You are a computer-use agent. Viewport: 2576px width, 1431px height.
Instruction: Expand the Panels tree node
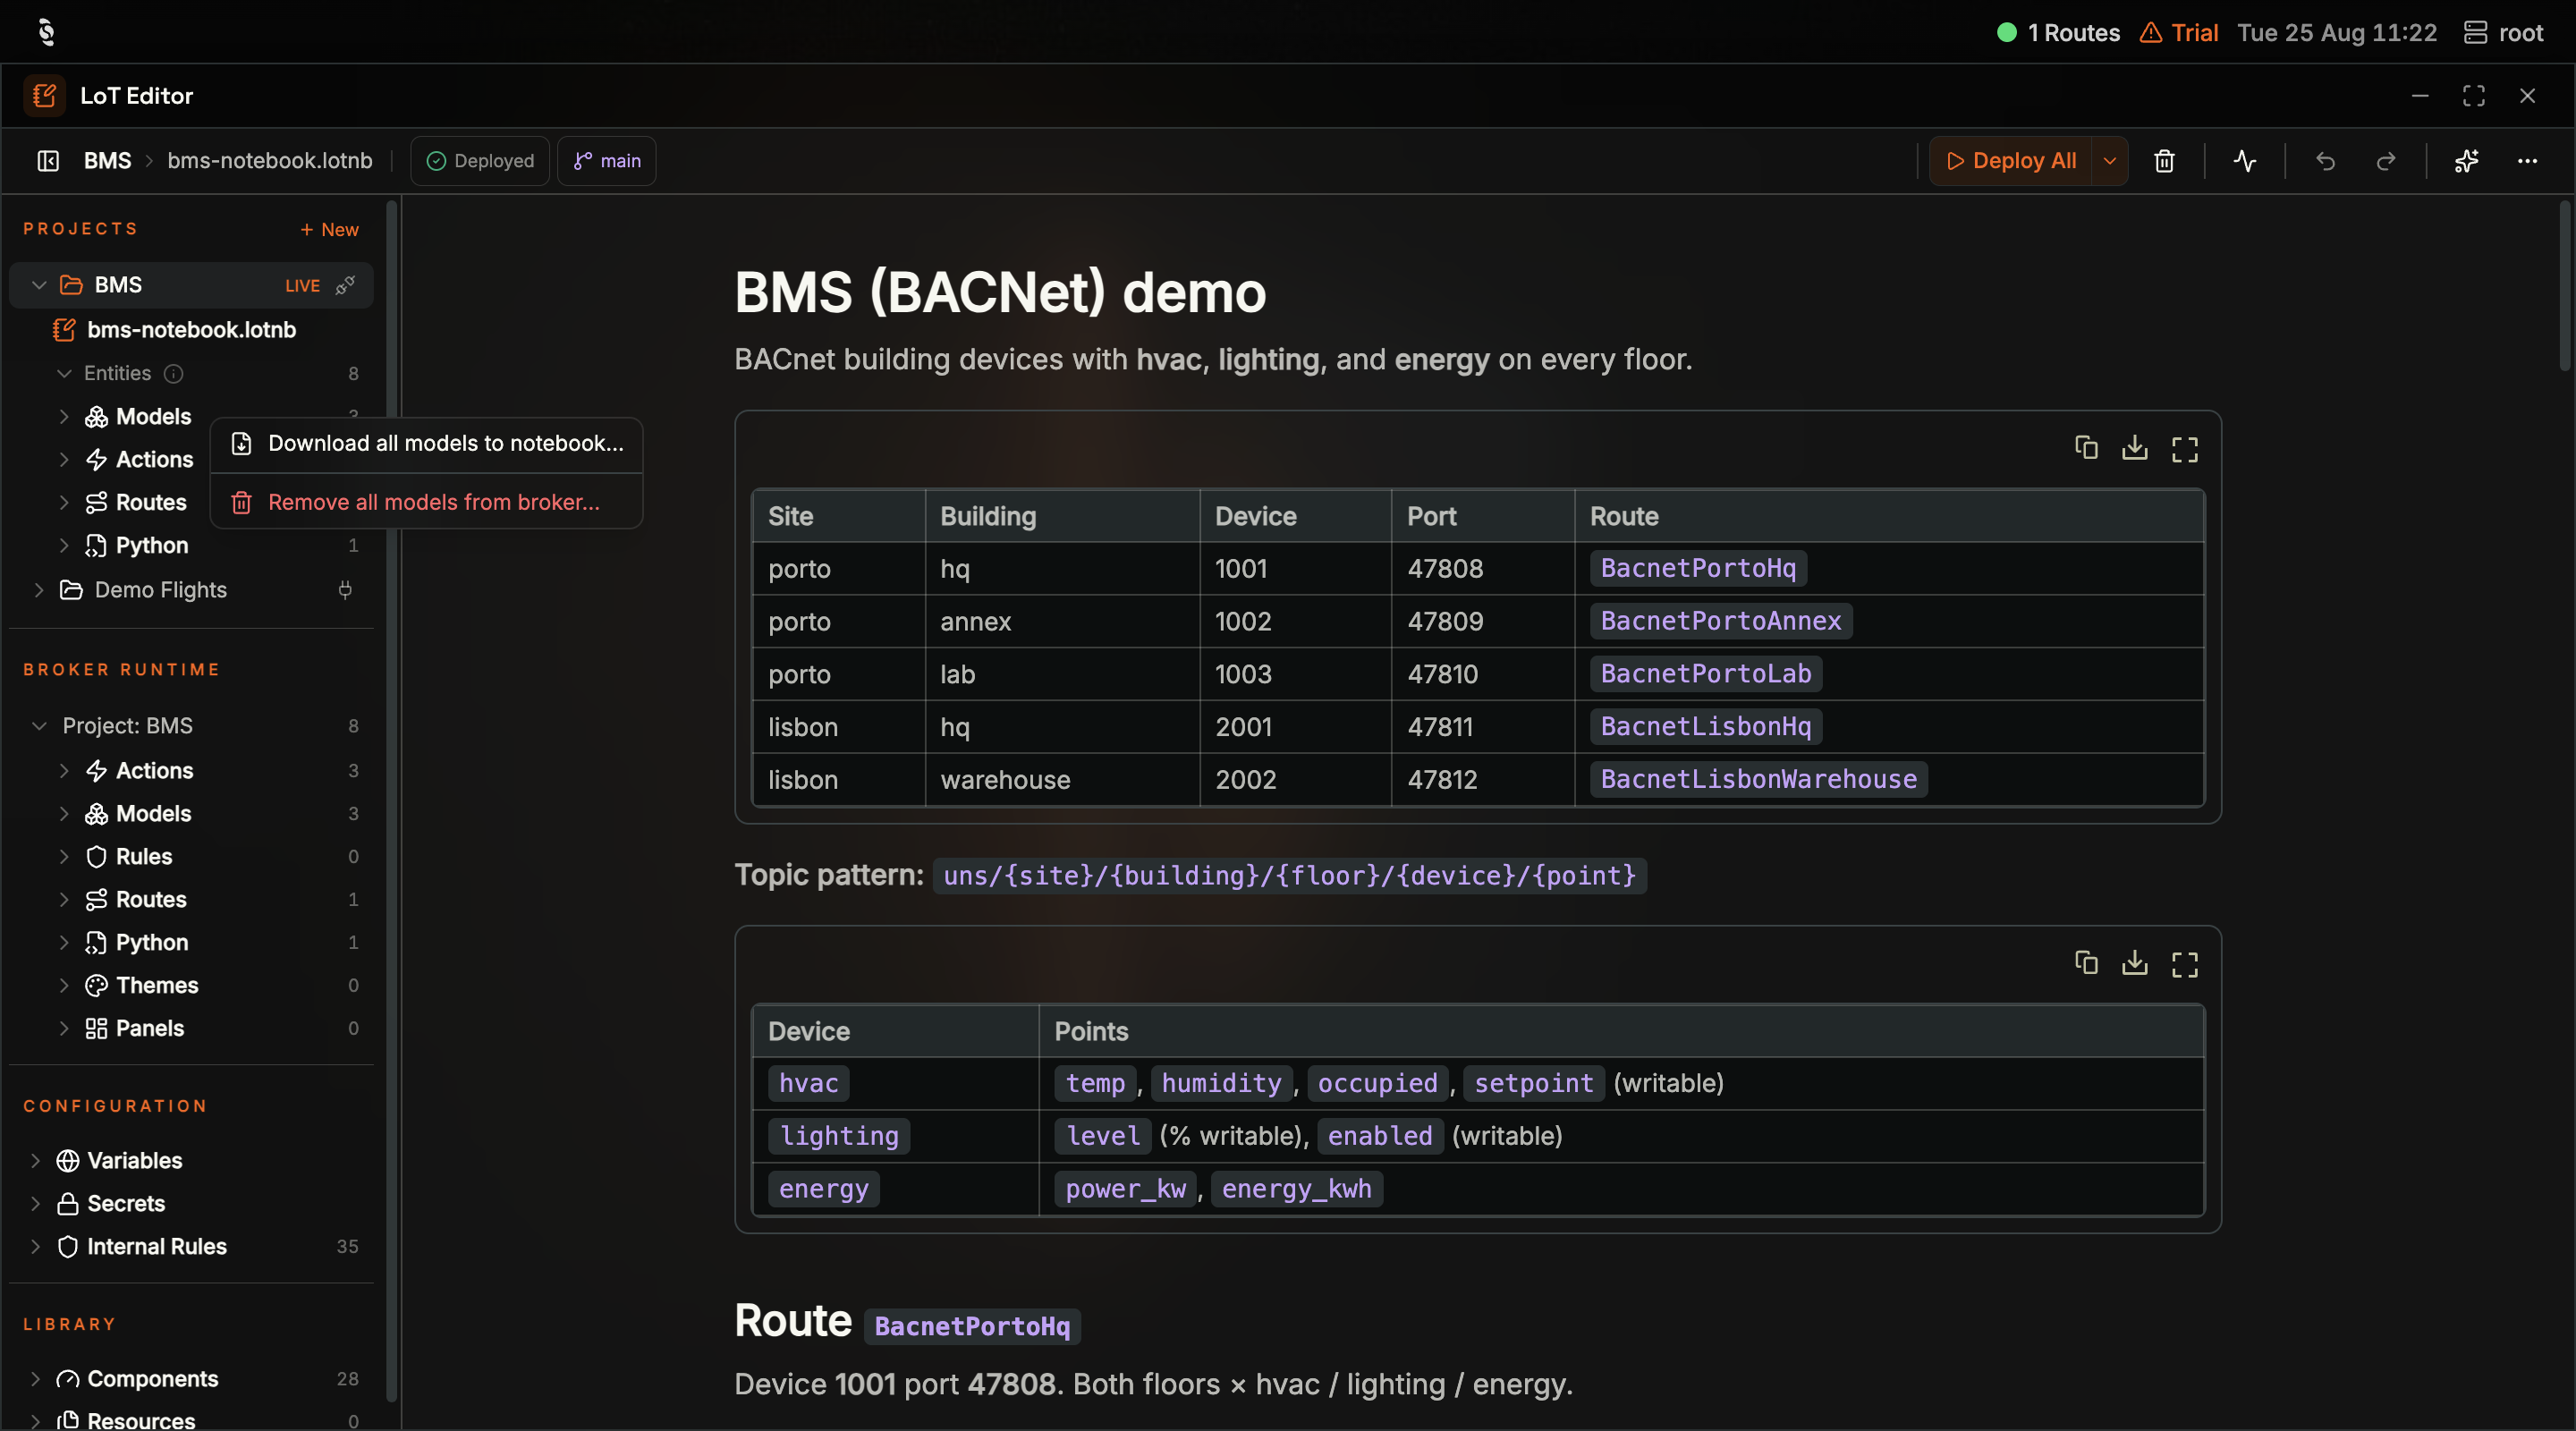pos(64,1029)
